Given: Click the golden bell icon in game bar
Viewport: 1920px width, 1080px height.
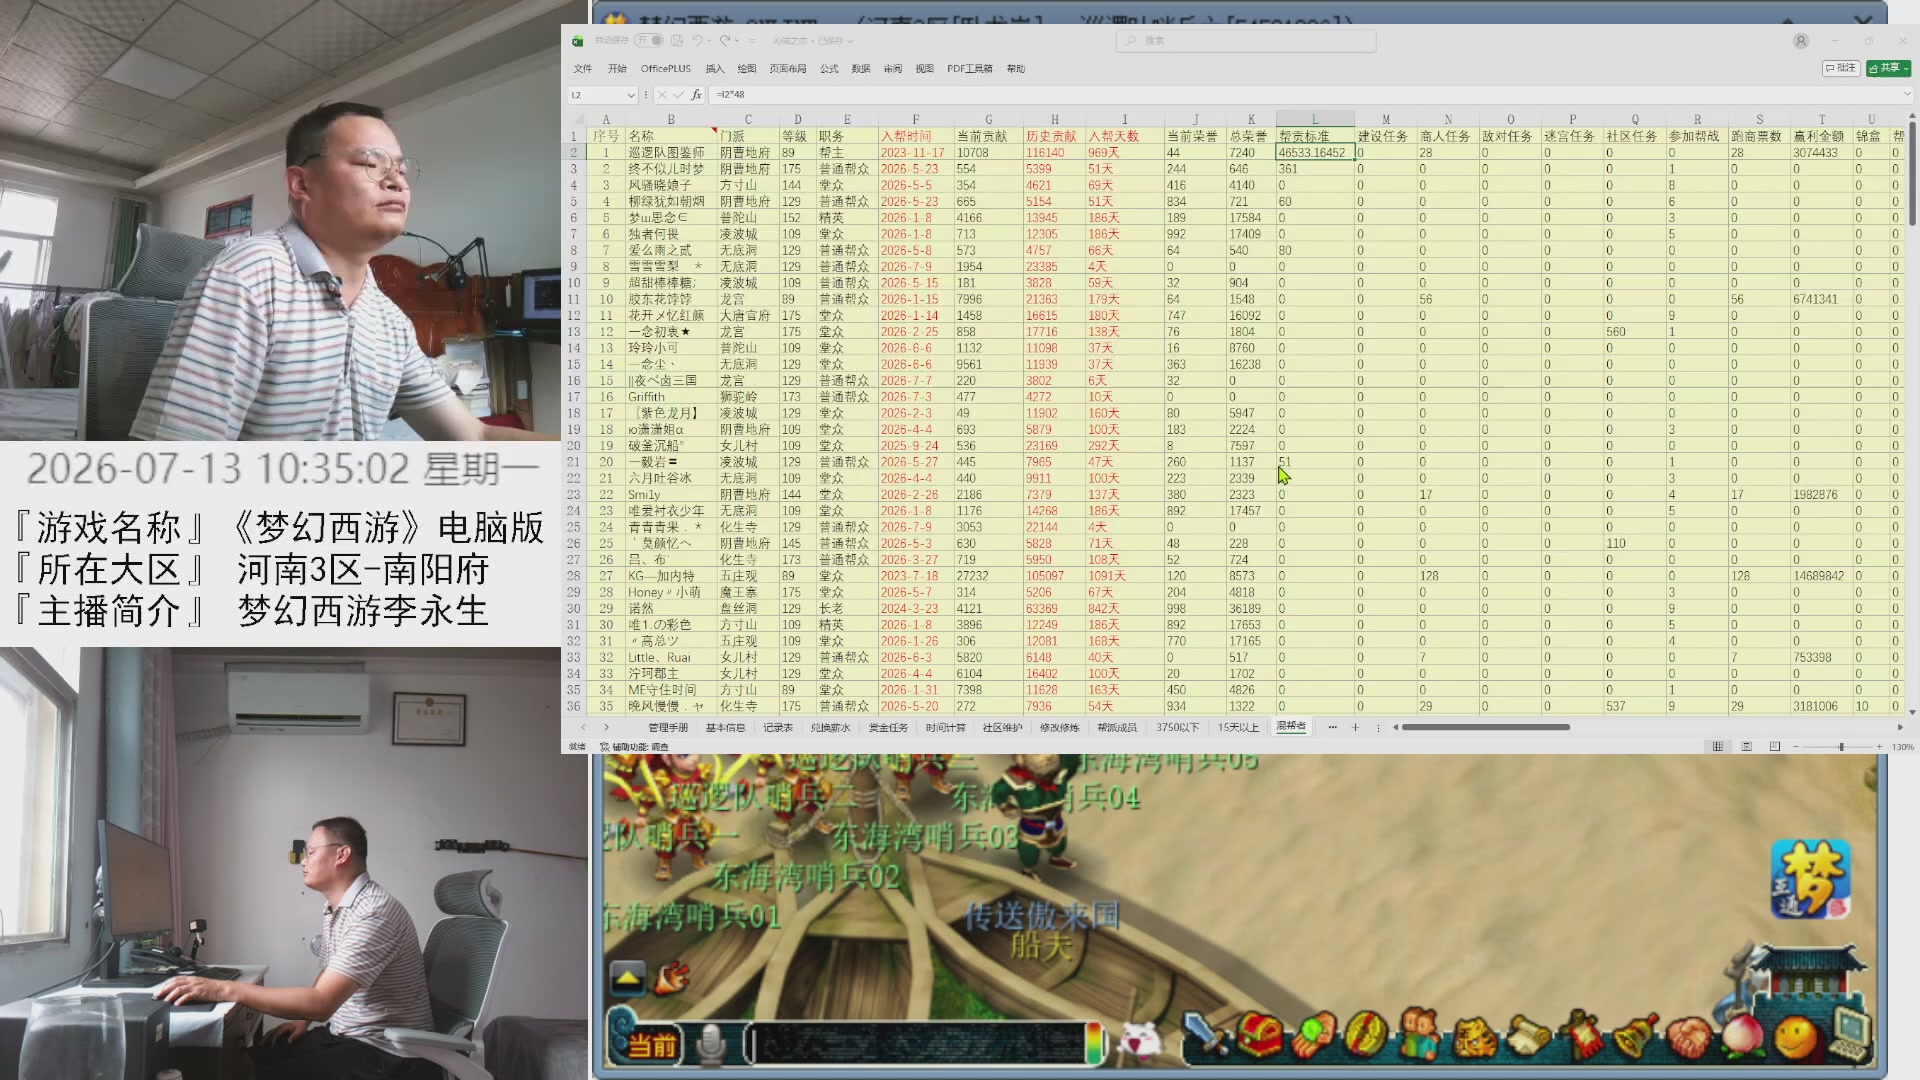Looking at the screenshot, I should coord(1635,1035).
